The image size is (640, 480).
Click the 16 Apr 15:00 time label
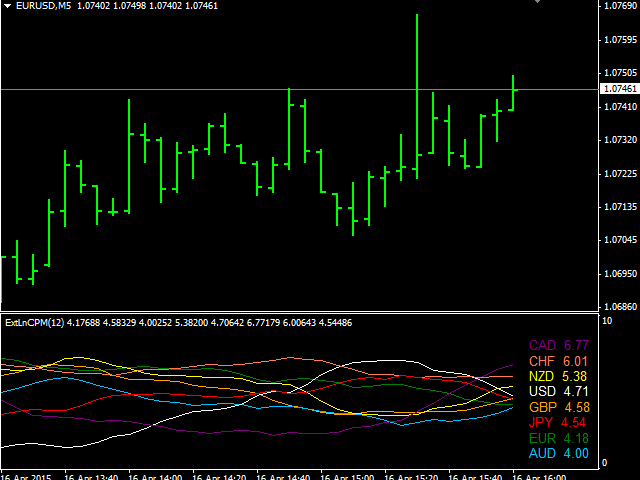351,474
